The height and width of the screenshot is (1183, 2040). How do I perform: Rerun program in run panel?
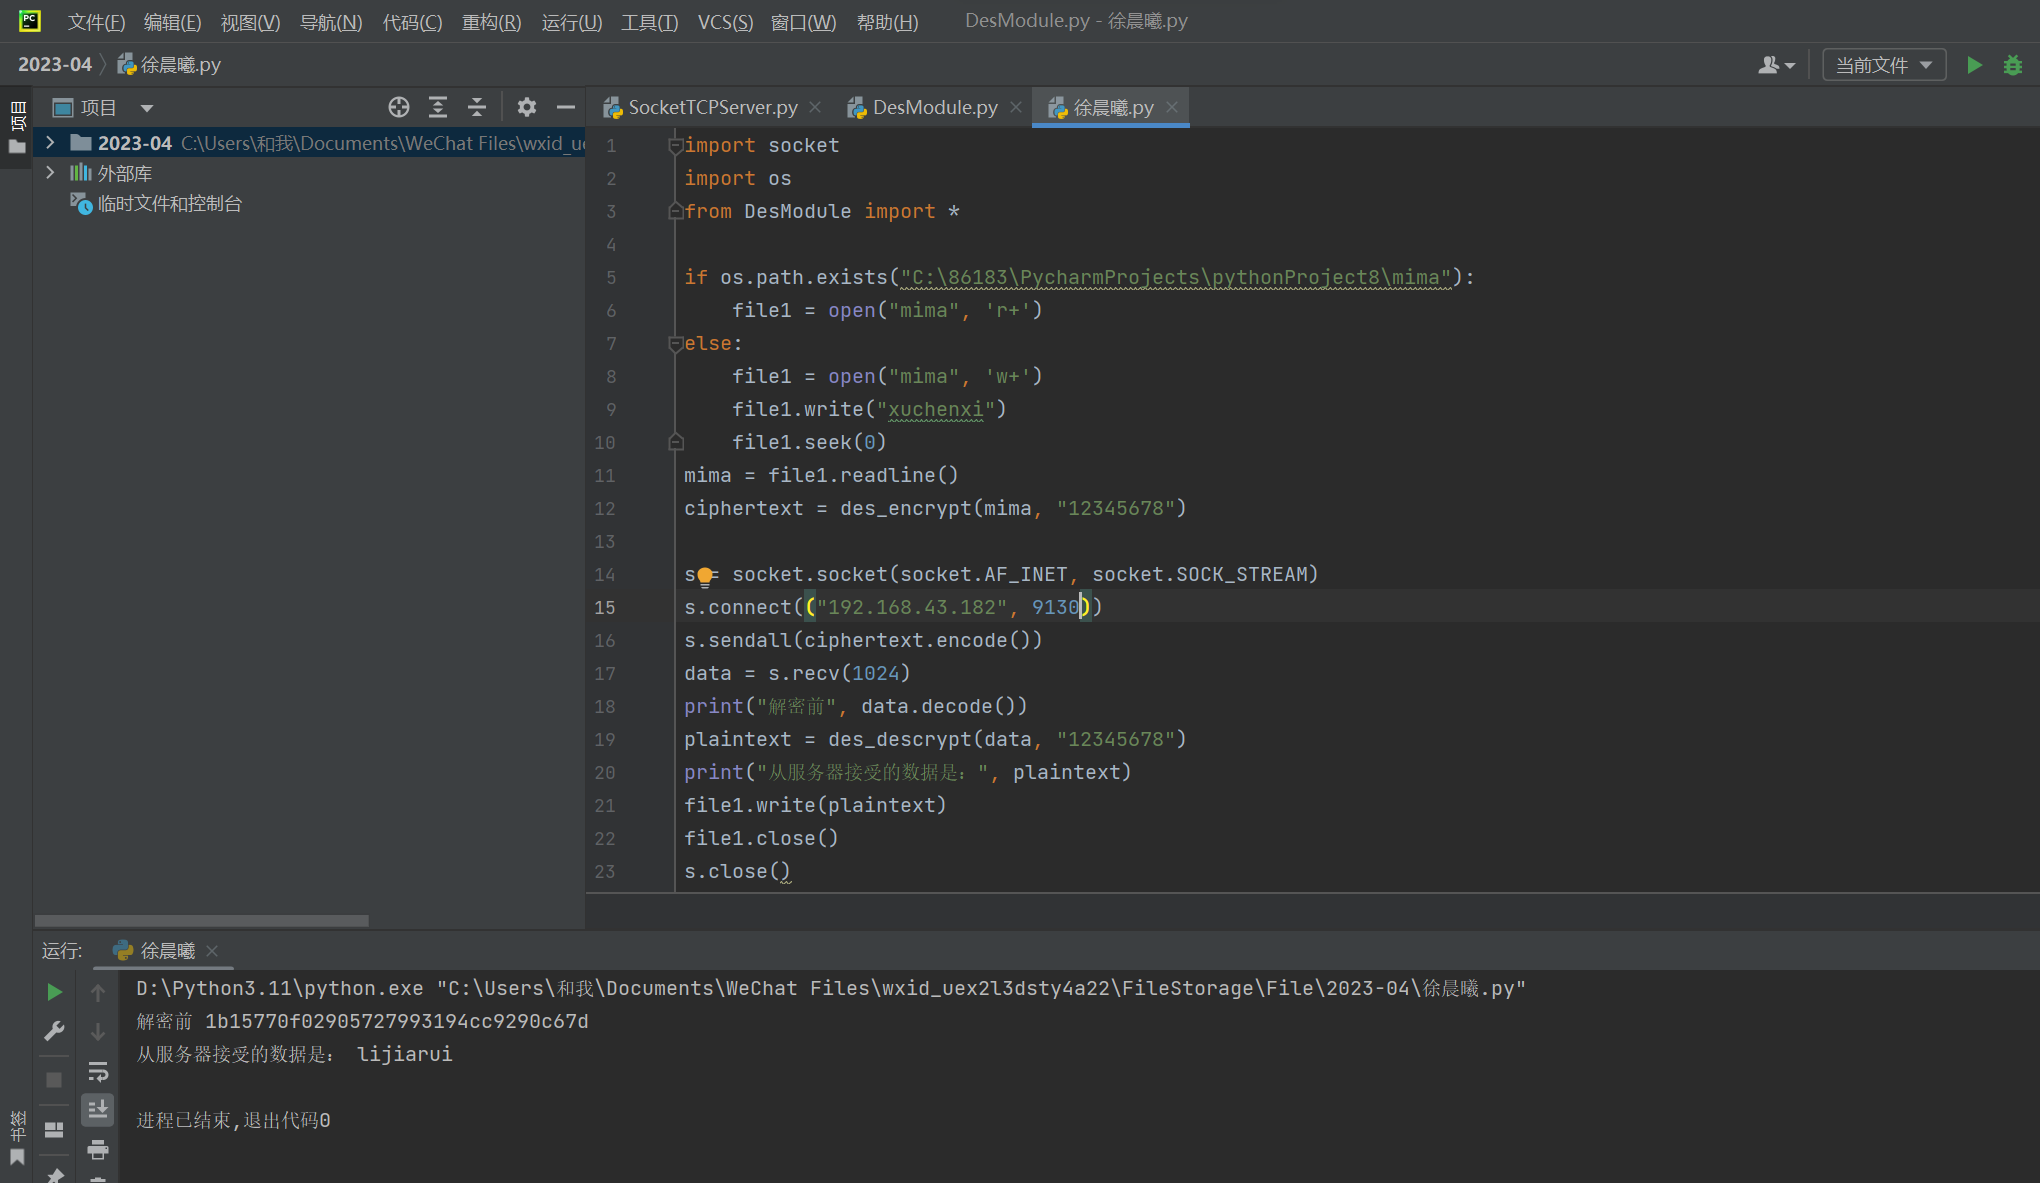(x=55, y=991)
